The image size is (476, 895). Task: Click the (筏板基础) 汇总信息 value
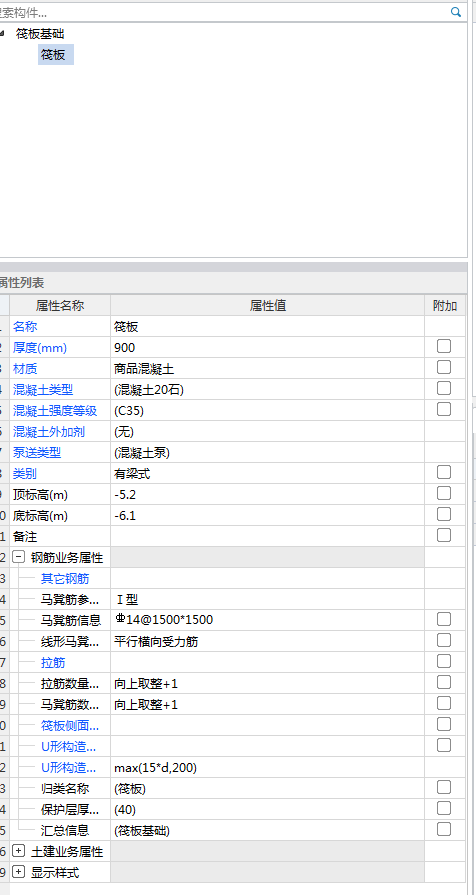tap(267, 831)
